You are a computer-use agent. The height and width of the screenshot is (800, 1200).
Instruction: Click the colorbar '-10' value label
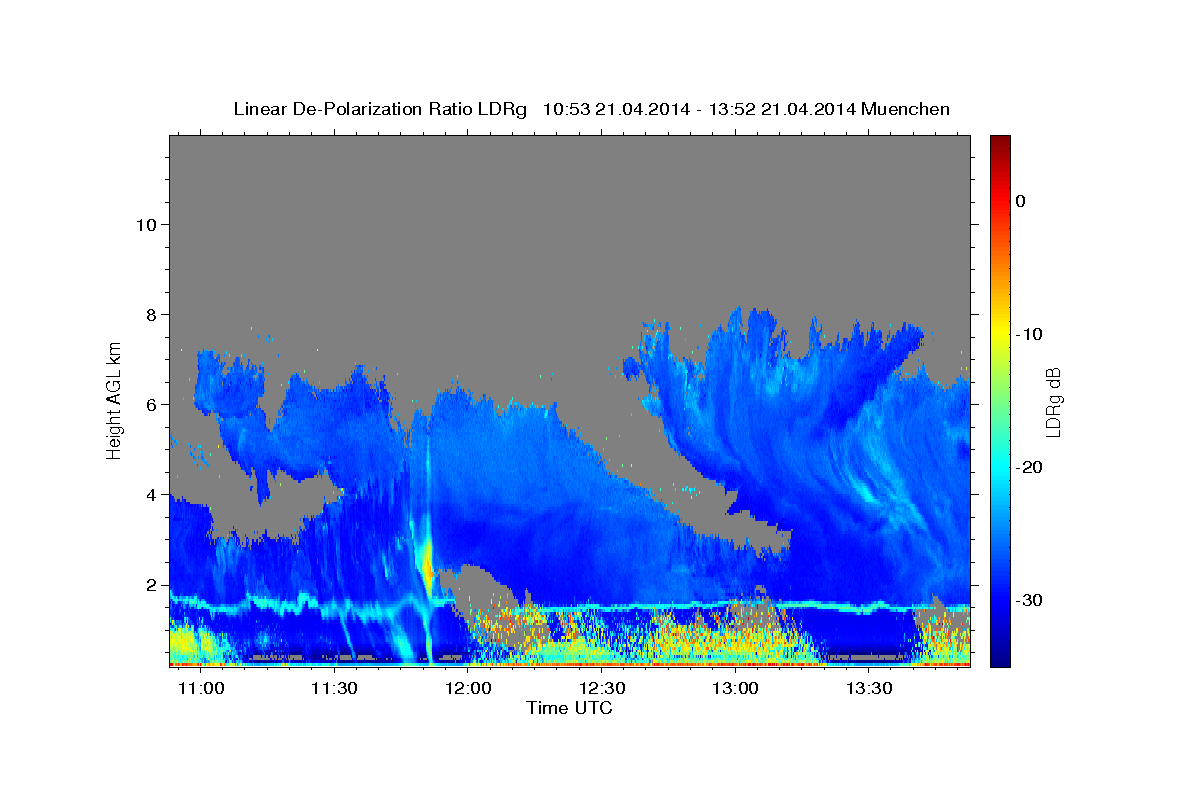pyautogui.click(x=1029, y=334)
